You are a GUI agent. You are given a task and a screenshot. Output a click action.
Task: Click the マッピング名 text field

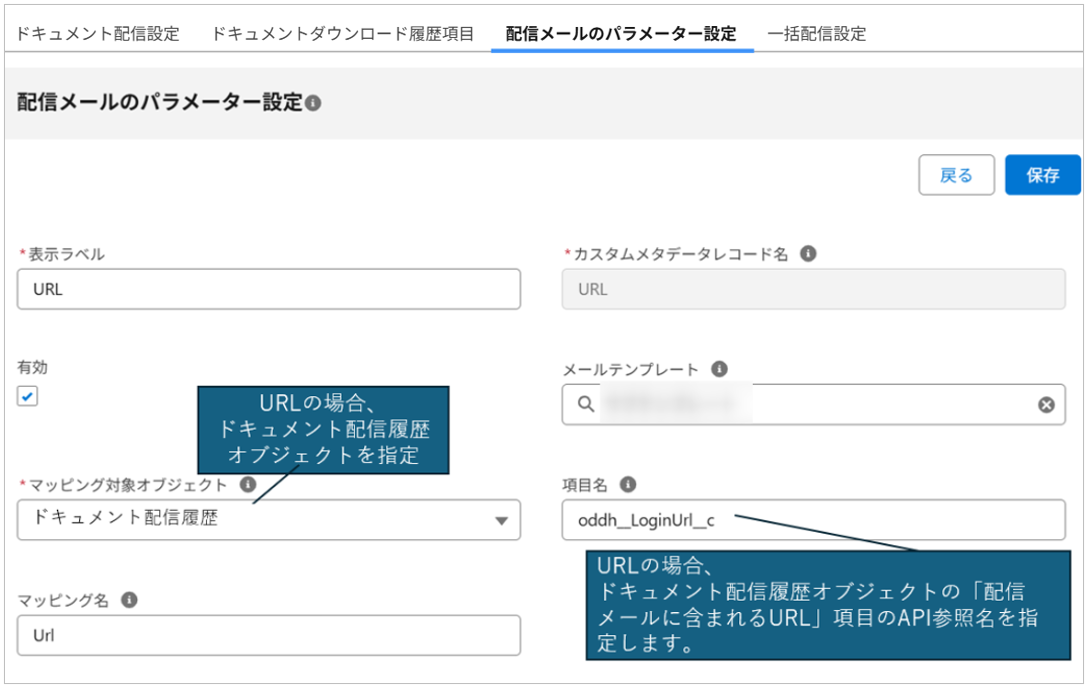click(268, 635)
